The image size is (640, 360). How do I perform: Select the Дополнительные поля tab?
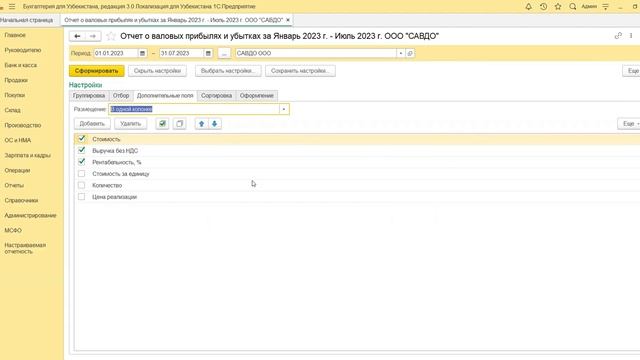(x=165, y=96)
